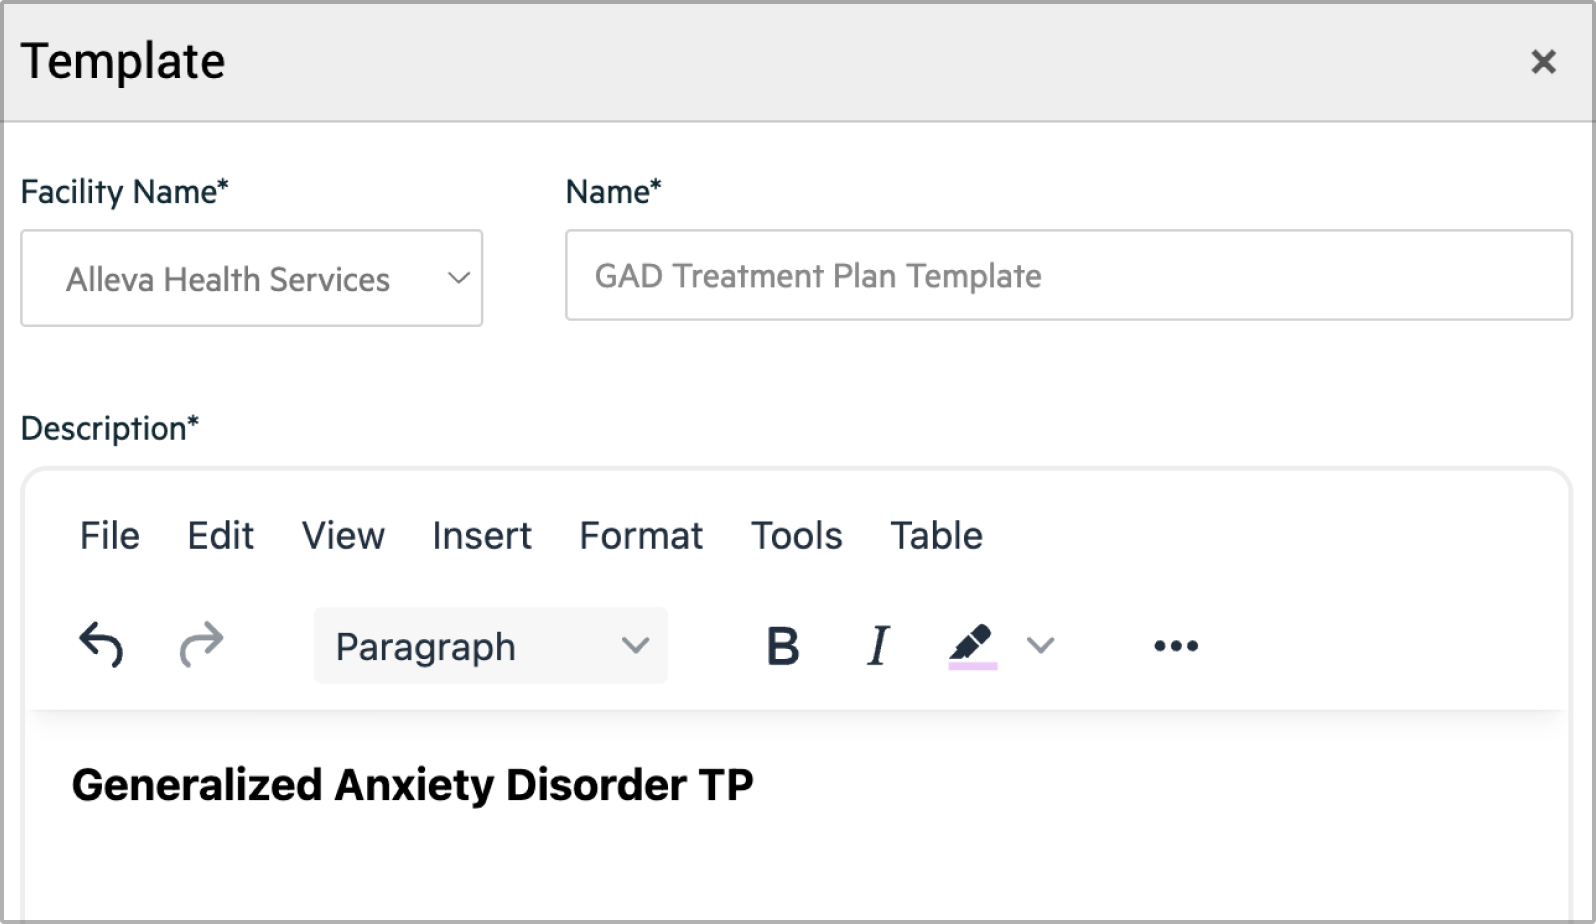Image resolution: width=1596 pixels, height=924 pixels.
Task: Open the Edit menu
Action: pos(220,536)
